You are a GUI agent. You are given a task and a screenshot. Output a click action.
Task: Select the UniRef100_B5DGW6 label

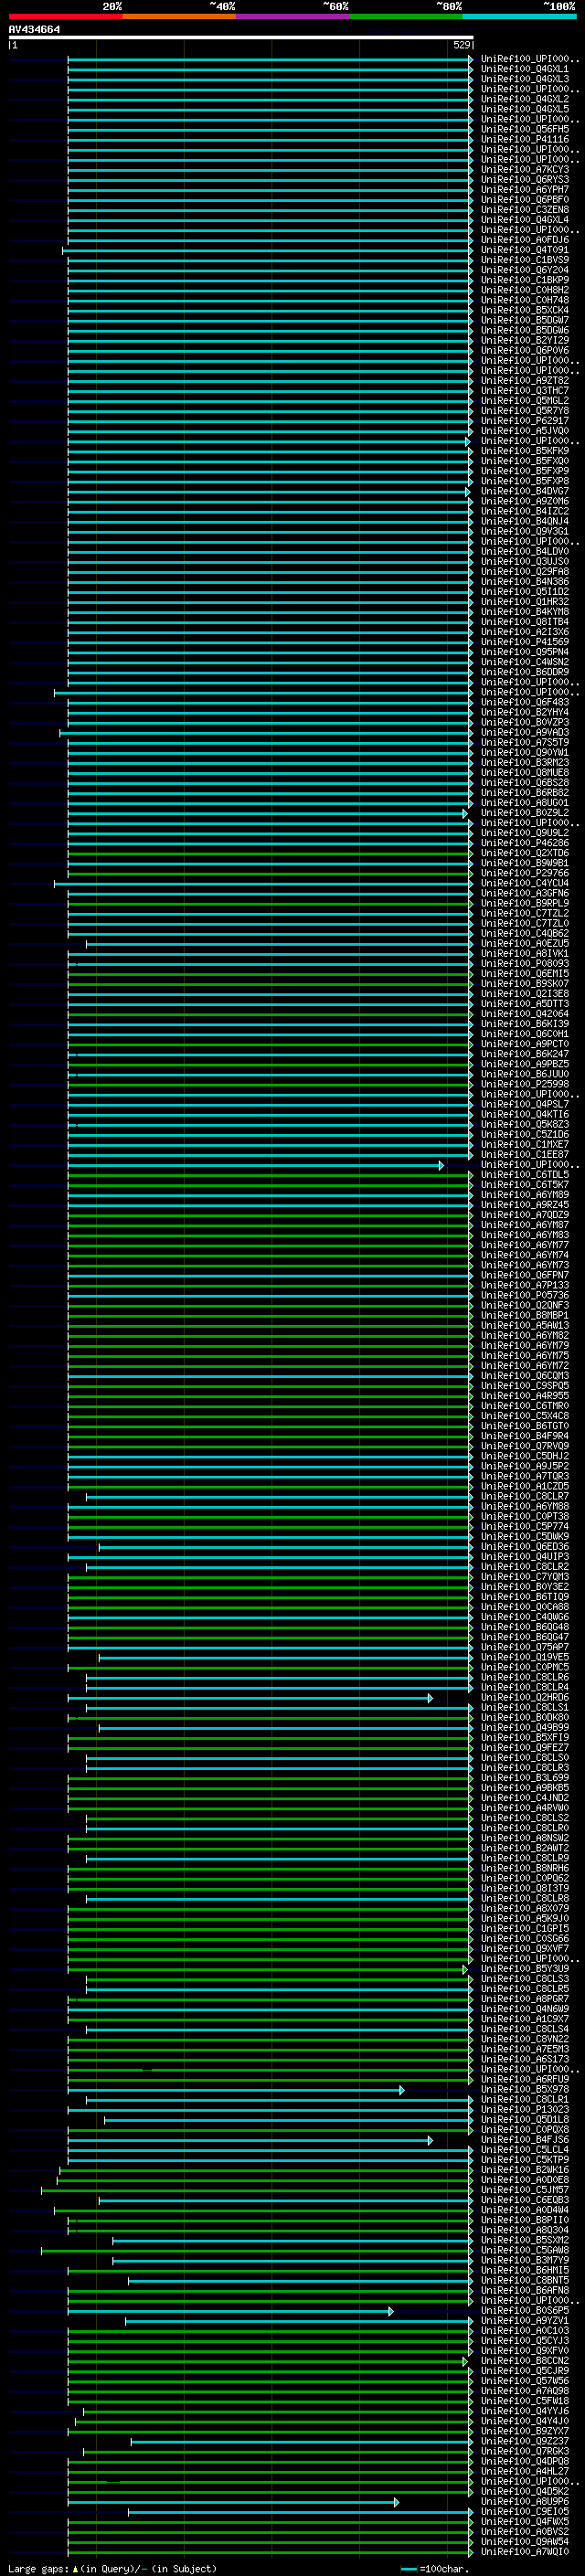point(524,331)
